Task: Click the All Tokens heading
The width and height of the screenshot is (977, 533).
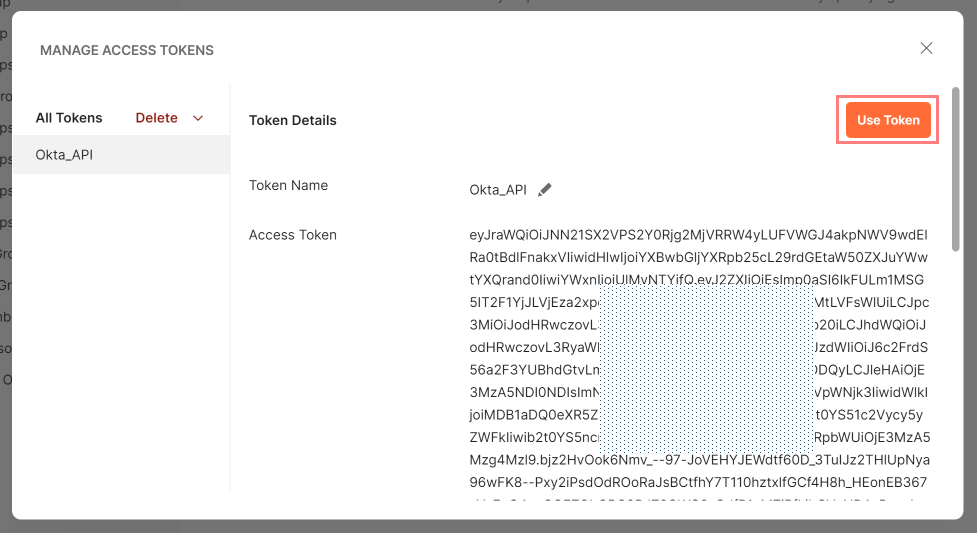Action: tap(69, 118)
